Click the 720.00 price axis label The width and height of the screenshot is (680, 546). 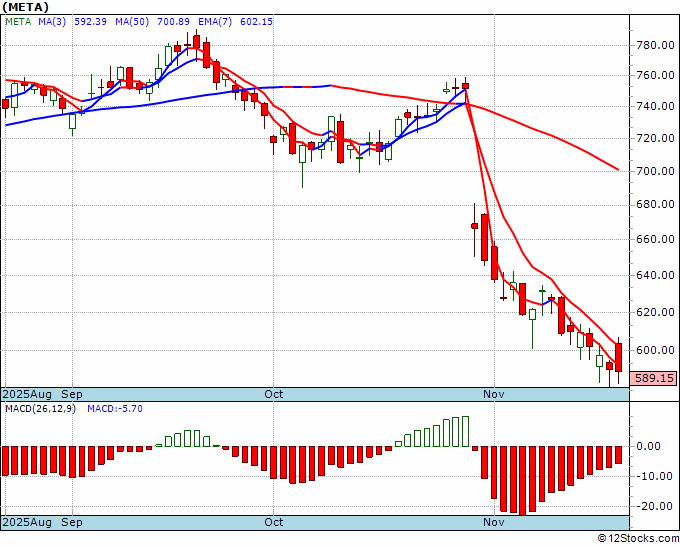click(x=655, y=138)
